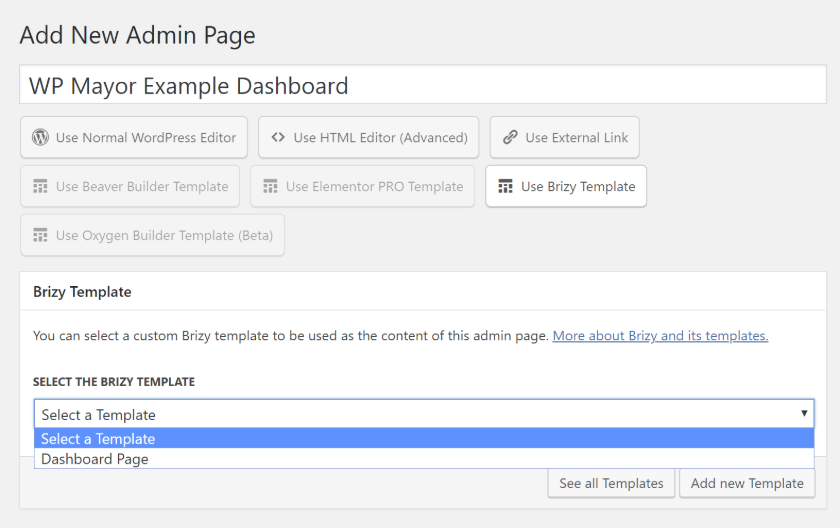This screenshot has width=840, height=528.
Task: Select Use Beaver Builder Template option
Action: pos(130,186)
